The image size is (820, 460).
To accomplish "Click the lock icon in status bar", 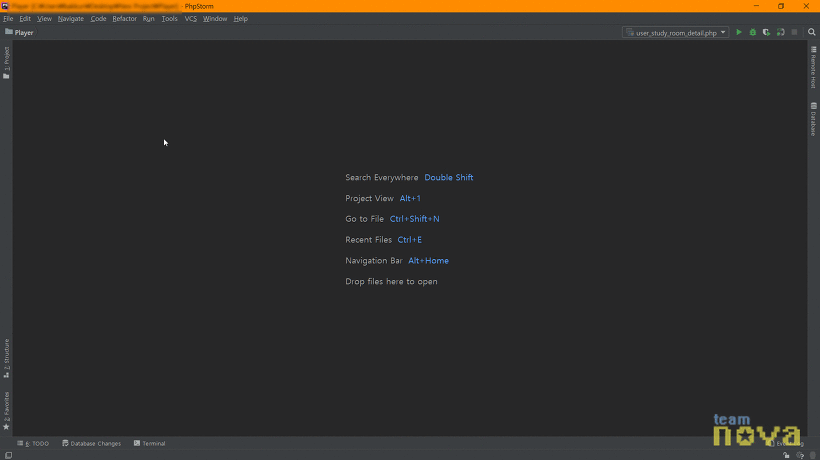I will (x=786, y=455).
